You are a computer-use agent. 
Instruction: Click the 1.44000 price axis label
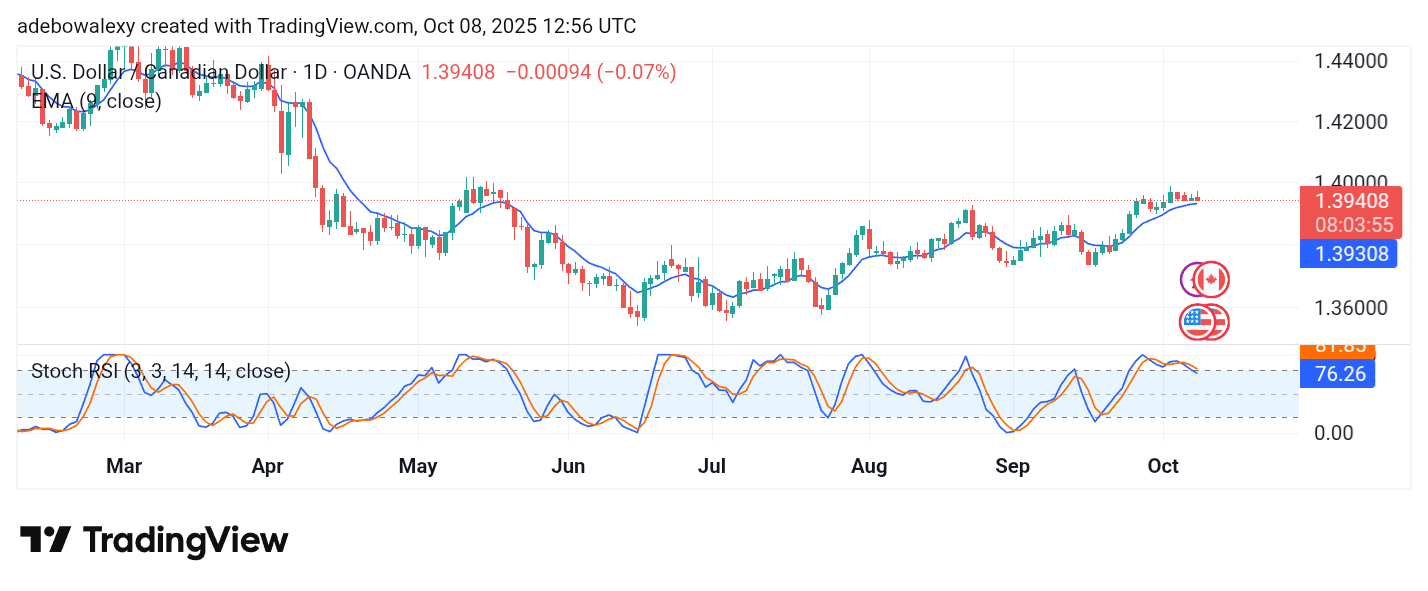click(x=1350, y=61)
